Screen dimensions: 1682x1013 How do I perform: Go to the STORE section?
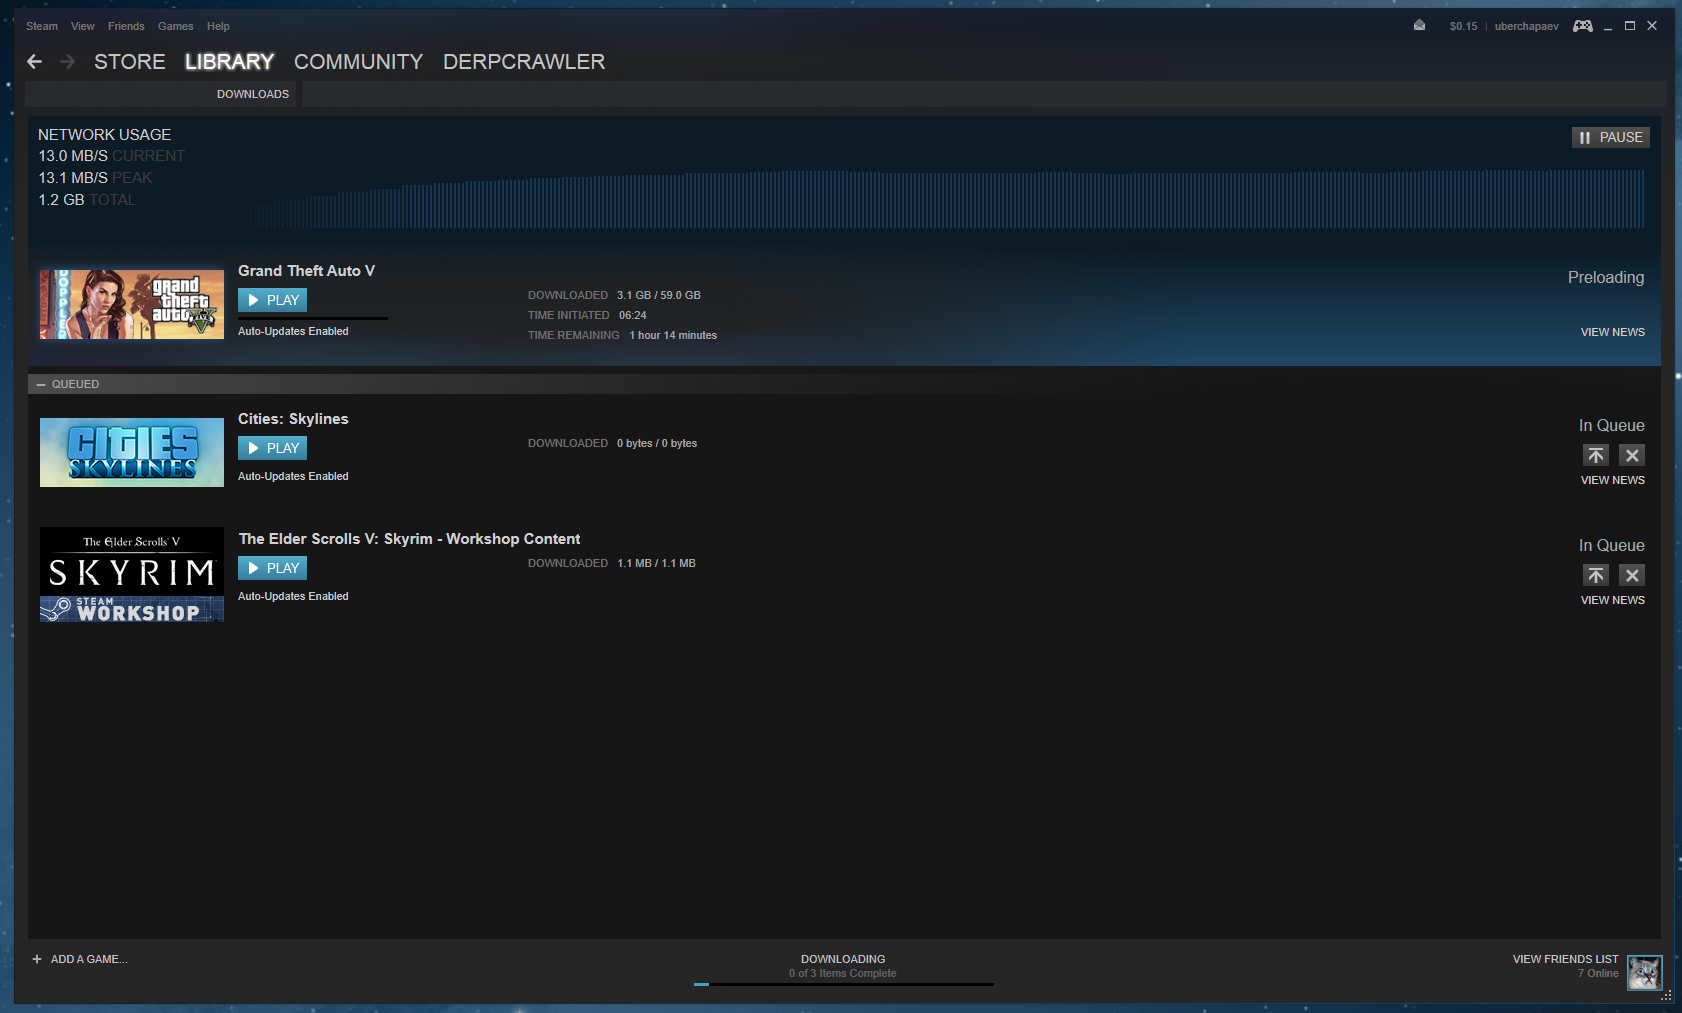(130, 62)
